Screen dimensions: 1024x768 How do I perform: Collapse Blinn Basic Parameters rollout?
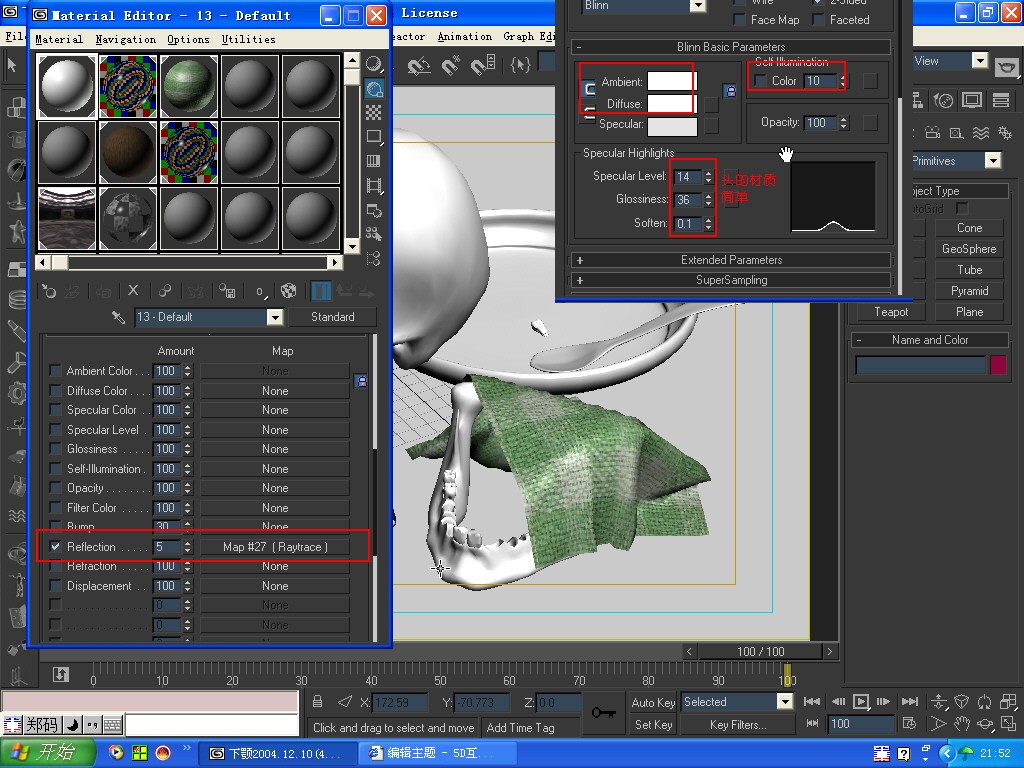pyautogui.click(x=731, y=47)
